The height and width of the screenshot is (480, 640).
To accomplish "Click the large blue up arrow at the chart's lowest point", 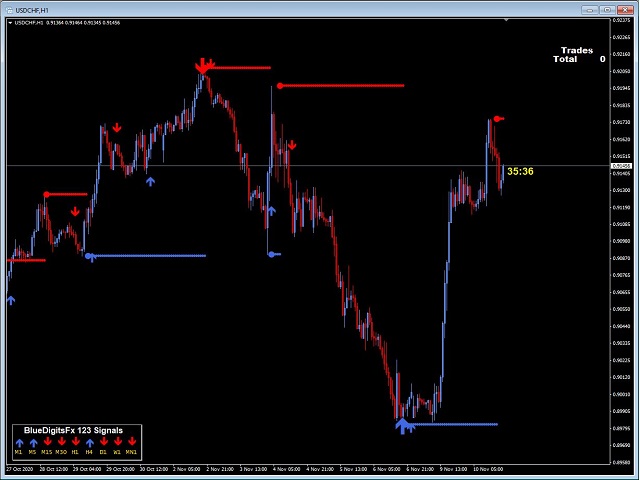I will pyautogui.click(x=402, y=426).
